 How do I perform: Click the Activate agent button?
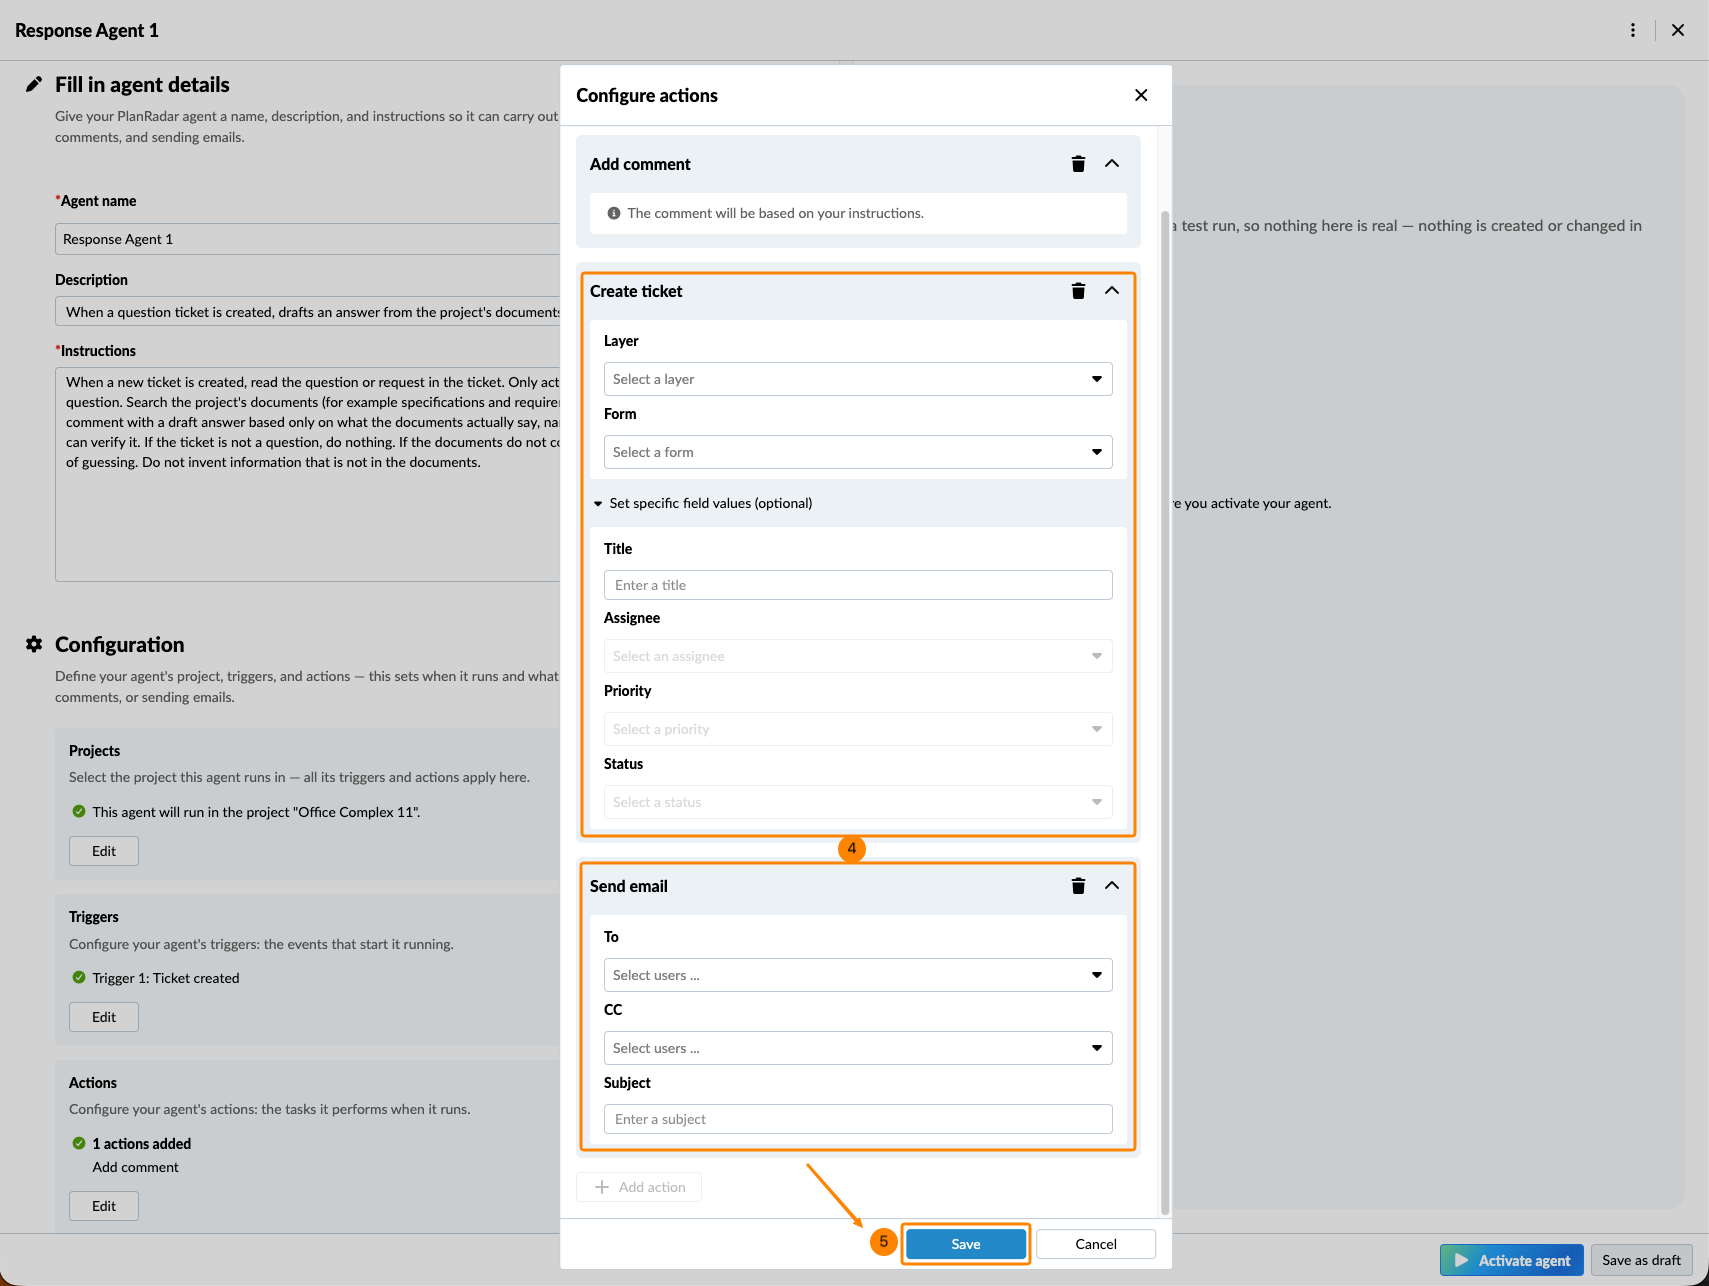click(x=1512, y=1260)
